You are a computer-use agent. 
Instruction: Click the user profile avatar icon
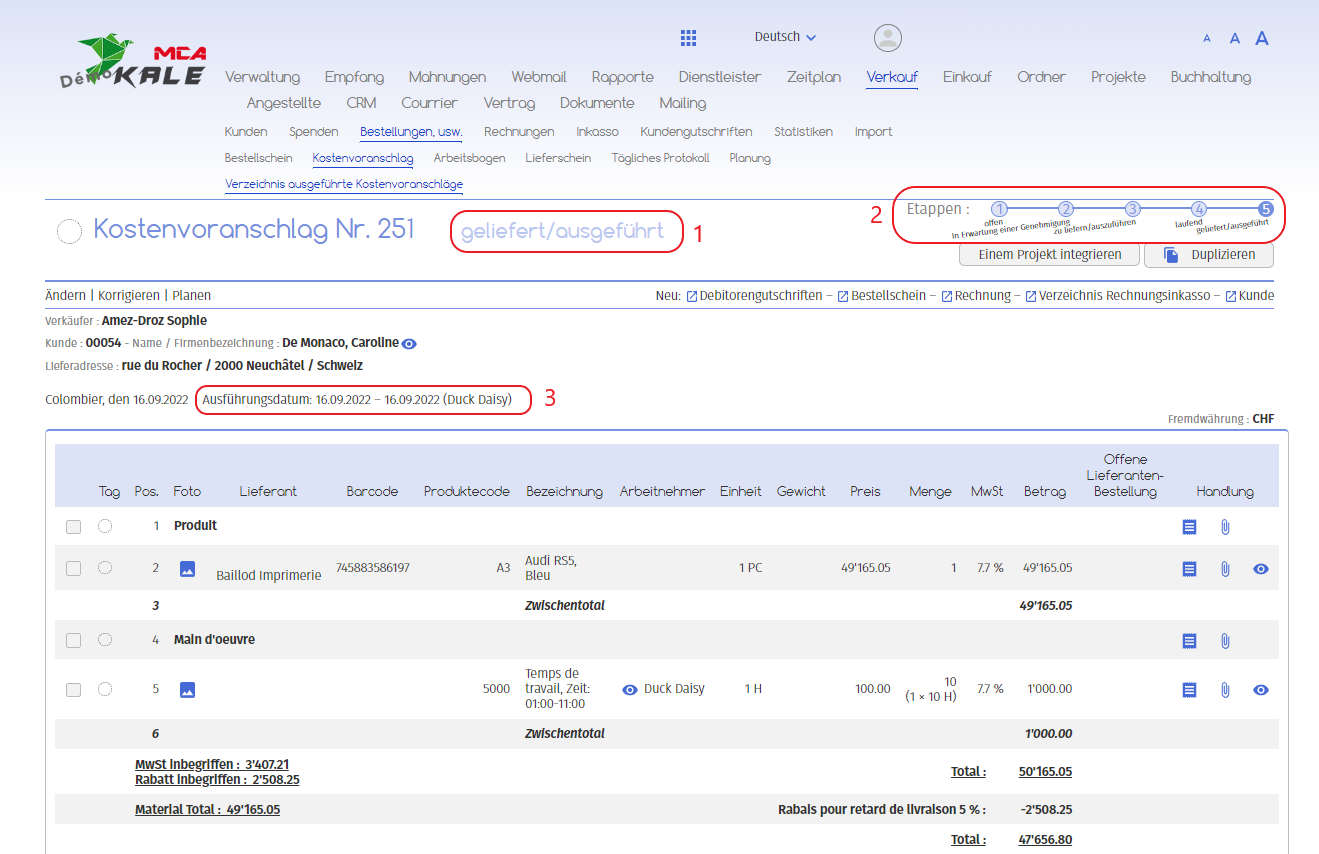click(887, 38)
